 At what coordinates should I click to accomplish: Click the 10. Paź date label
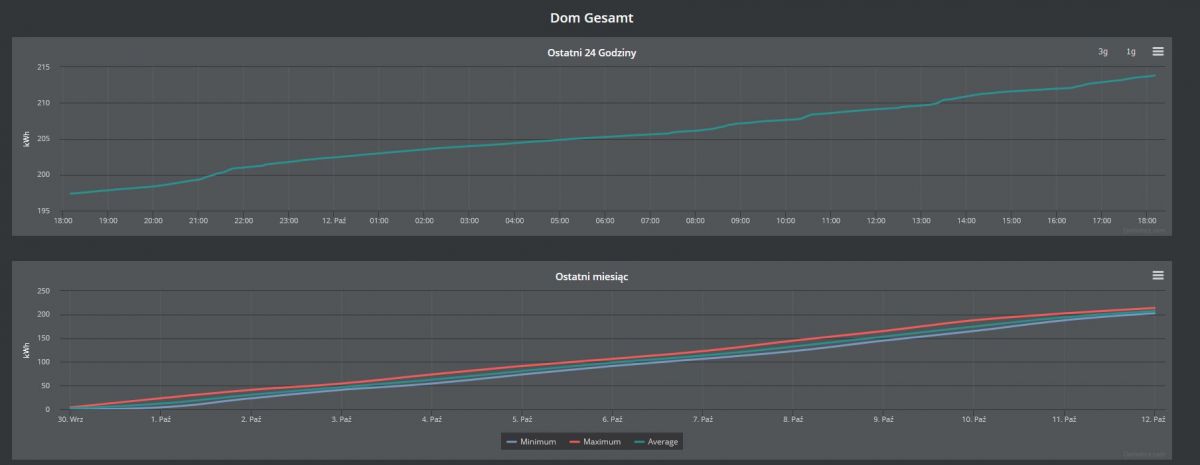pos(974,419)
